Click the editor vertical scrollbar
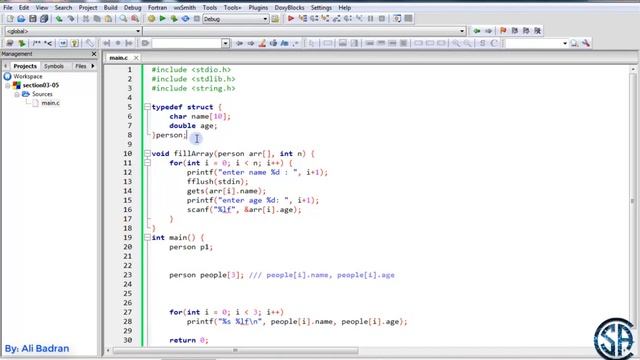 633,201
